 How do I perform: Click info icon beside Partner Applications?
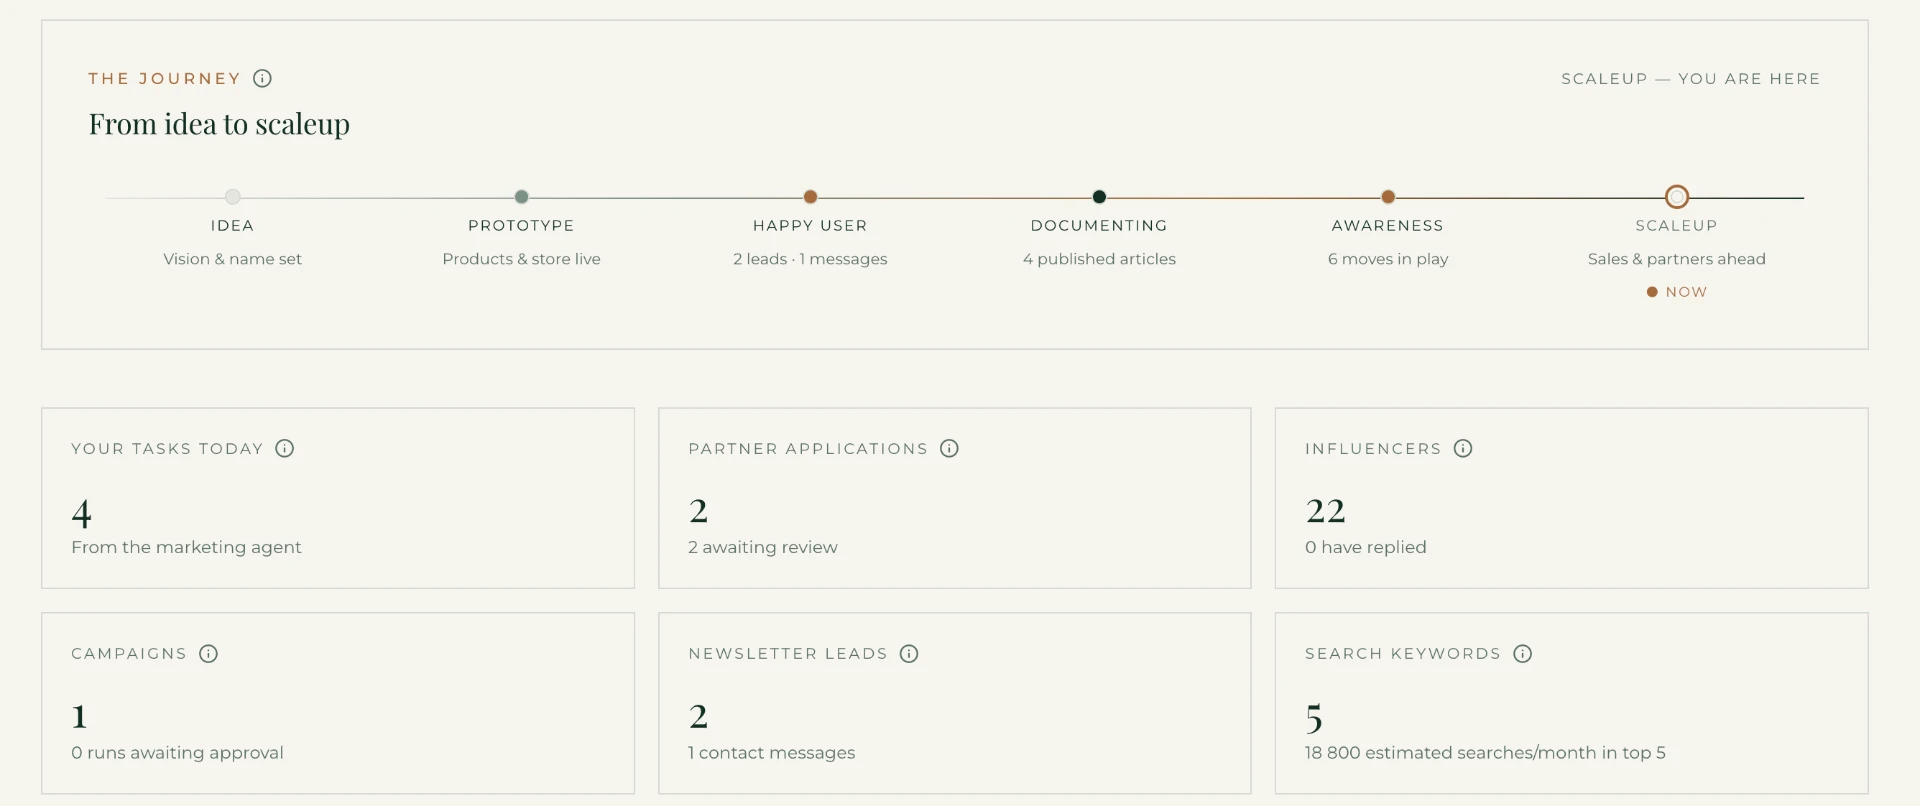(x=950, y=448)
